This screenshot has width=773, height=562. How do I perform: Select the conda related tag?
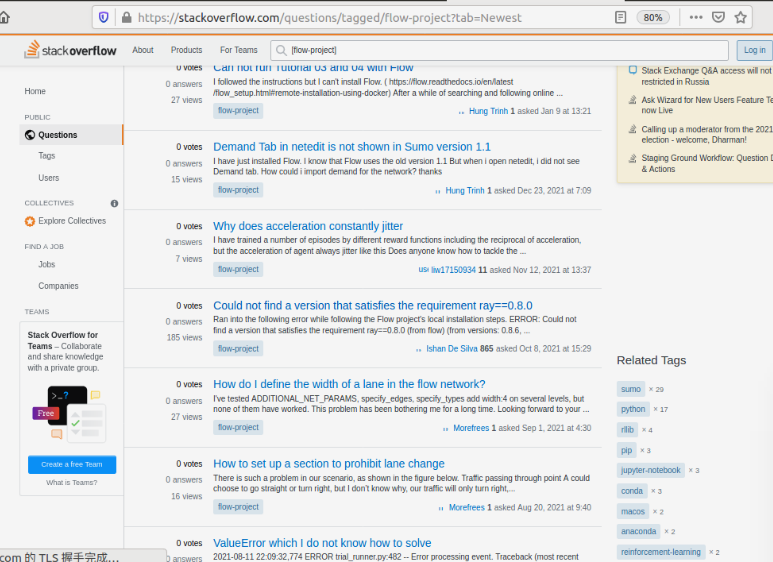[632, 491]
